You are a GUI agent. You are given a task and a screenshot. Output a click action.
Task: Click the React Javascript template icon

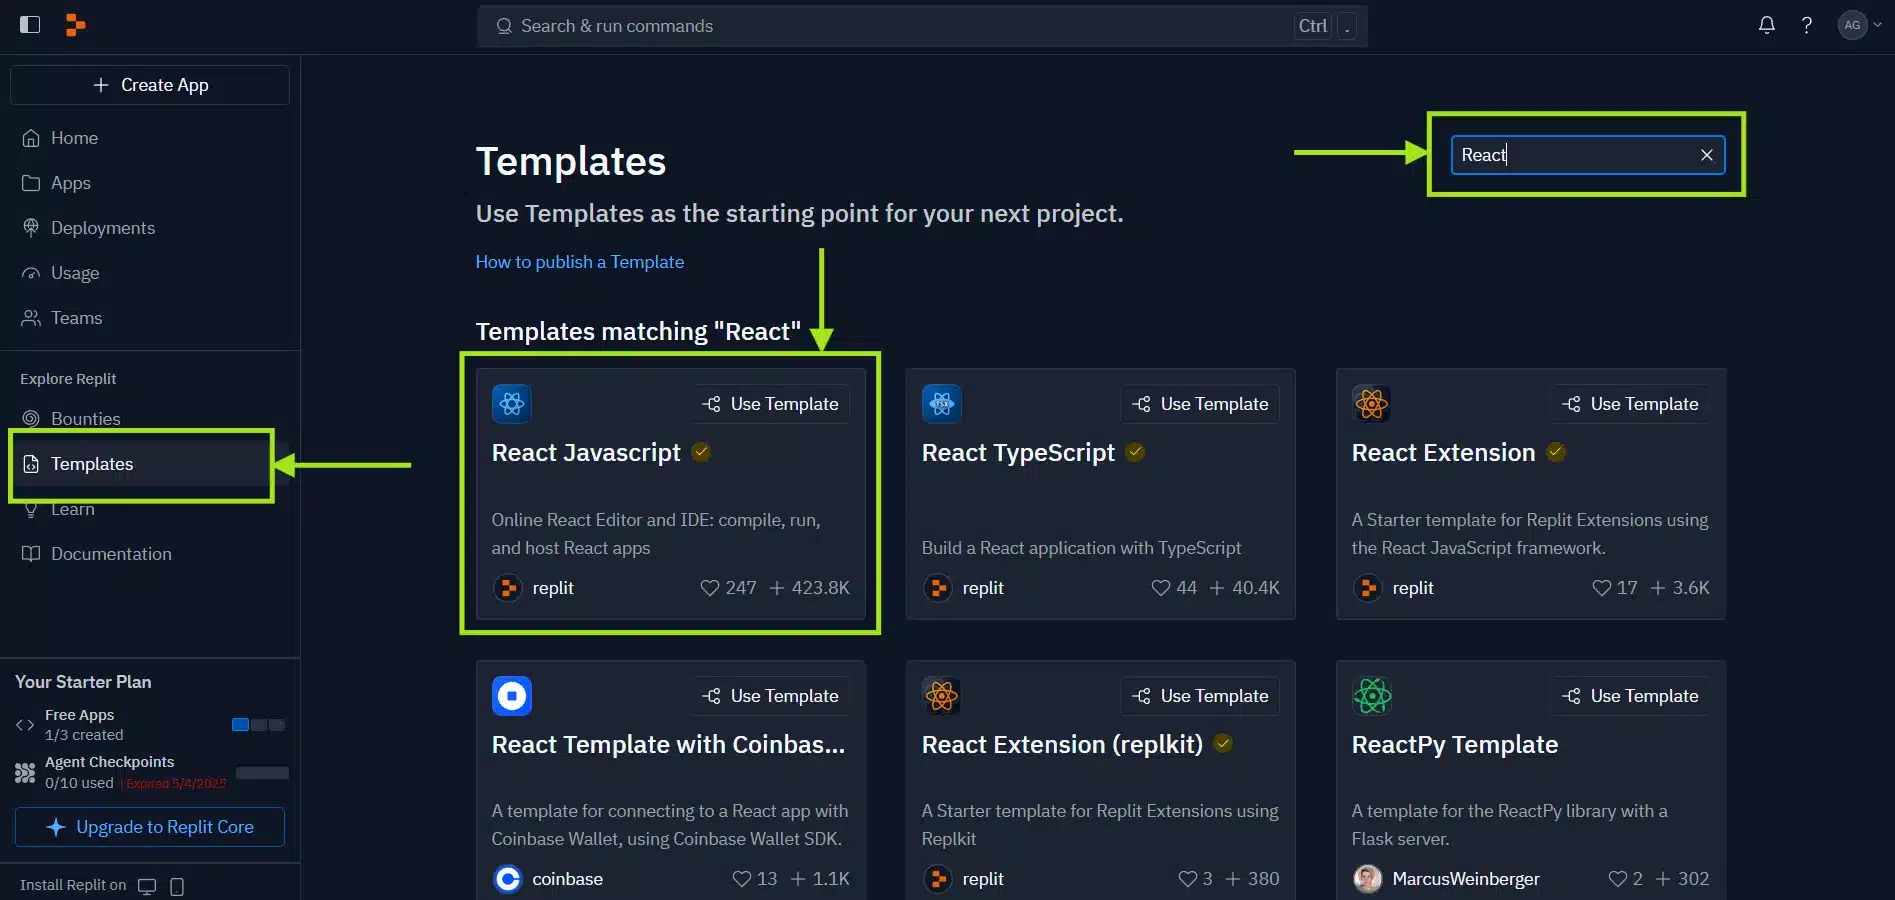coord(512,404)
